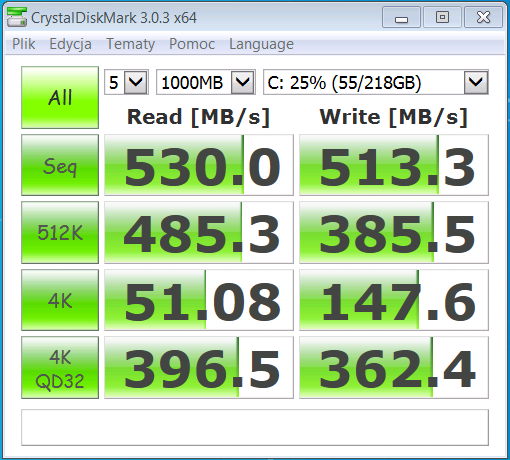Click the empty comment field at bottom

pyautogui.click(x=255, y=427)
